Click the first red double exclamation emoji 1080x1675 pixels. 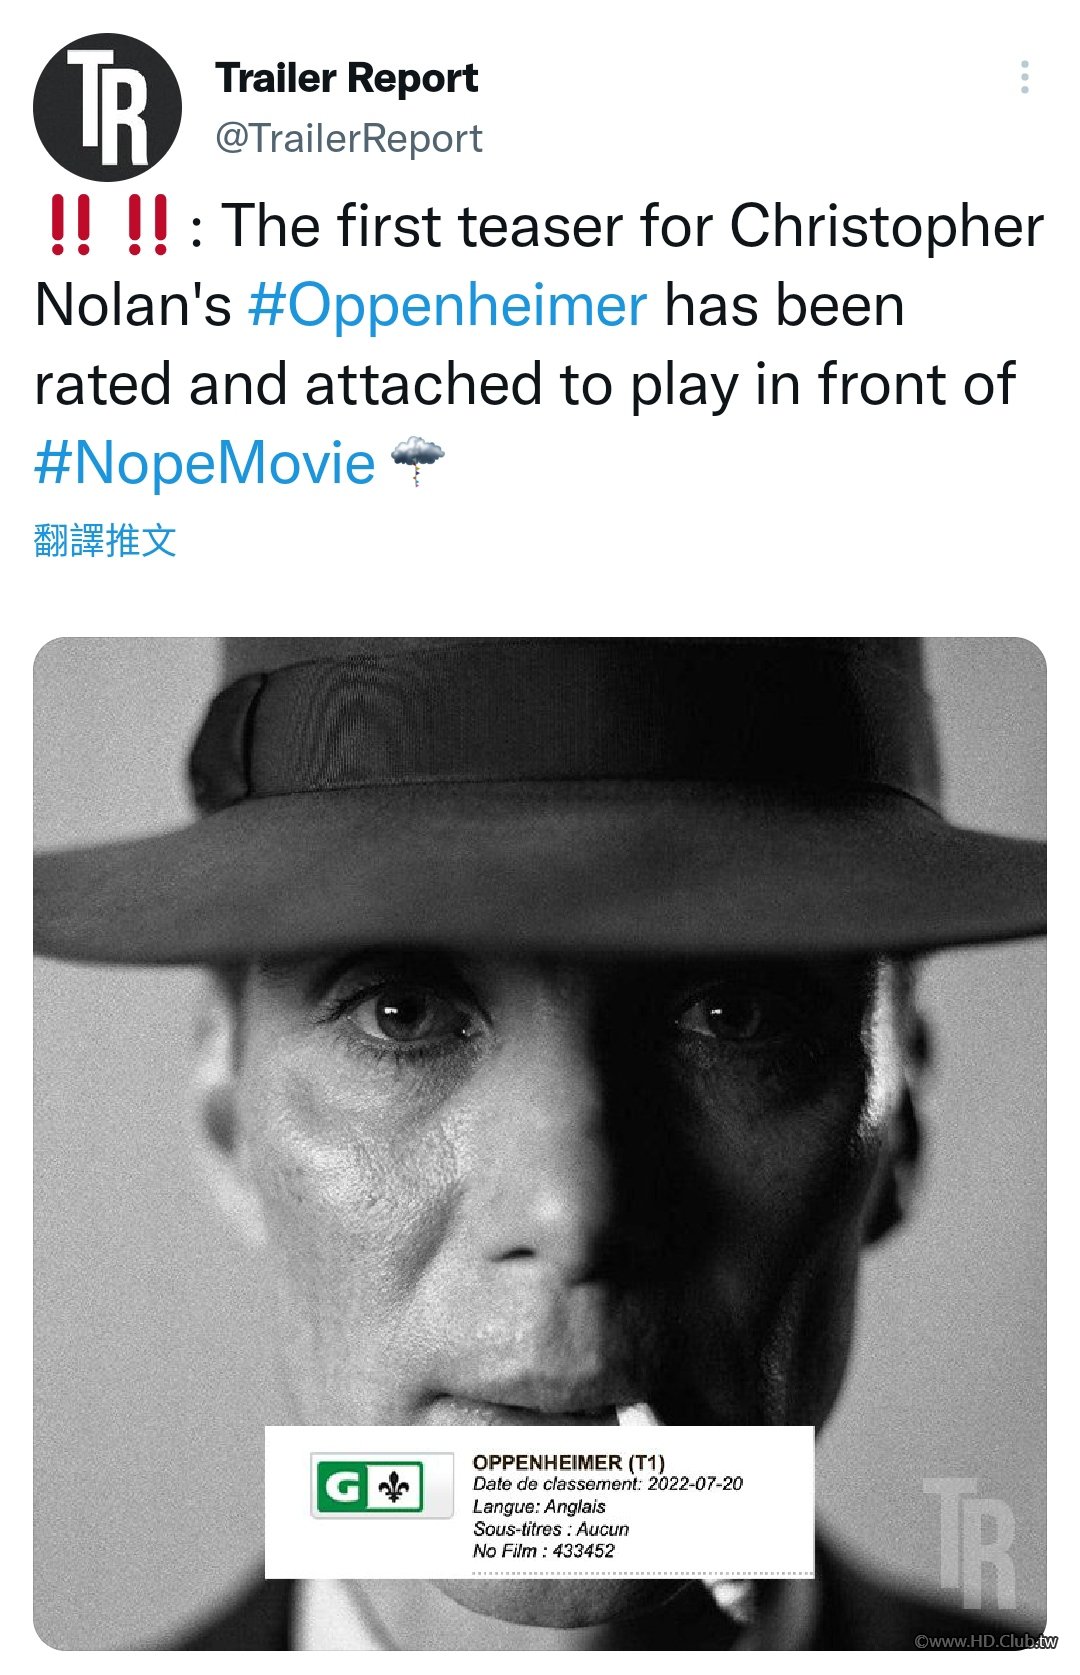[70, 225]
